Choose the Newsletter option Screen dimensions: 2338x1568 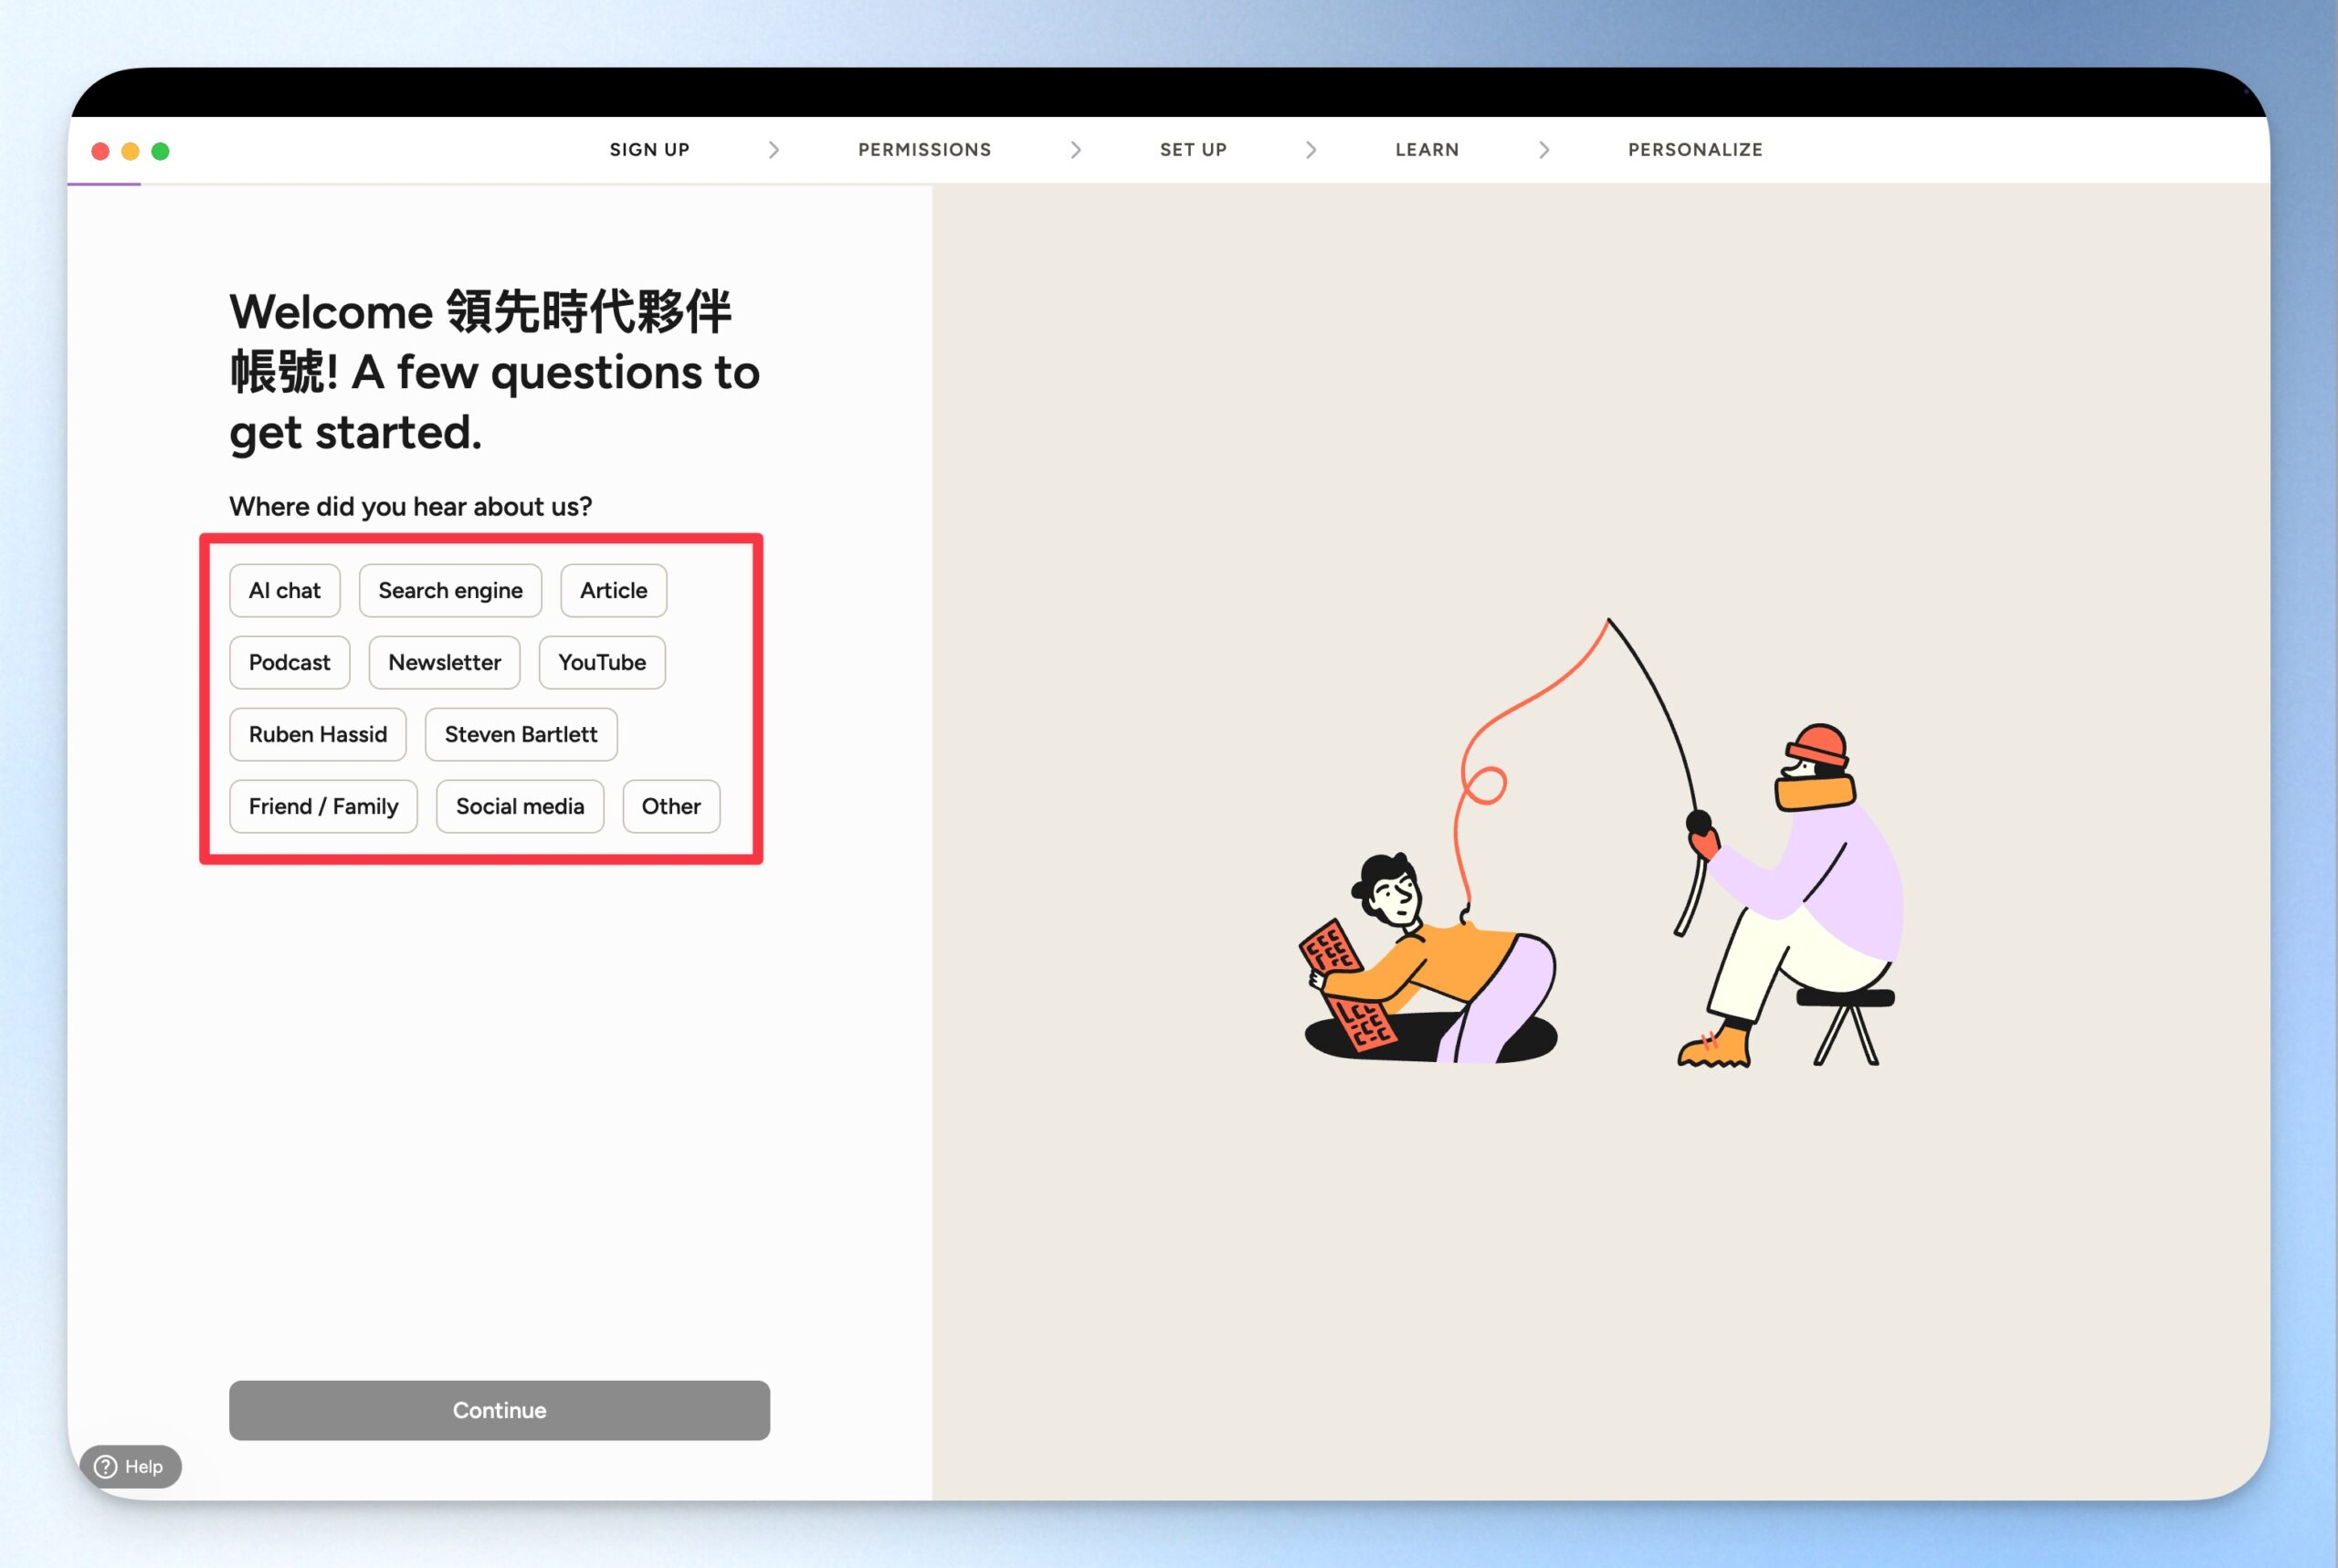pyautogui.click(x=444, y=663)
